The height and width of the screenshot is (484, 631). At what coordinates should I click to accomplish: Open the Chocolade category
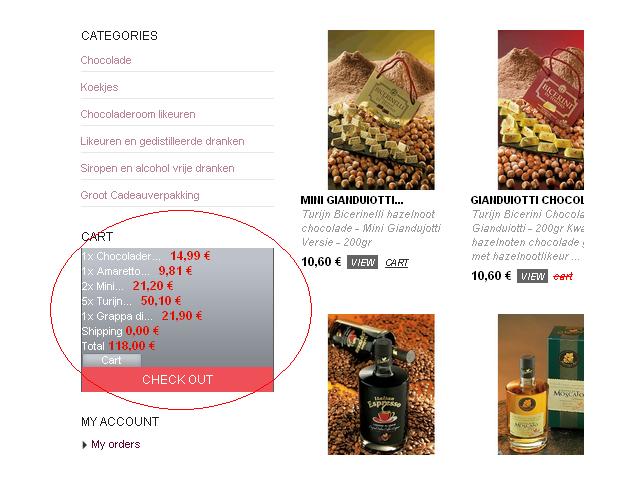point(106,60)
